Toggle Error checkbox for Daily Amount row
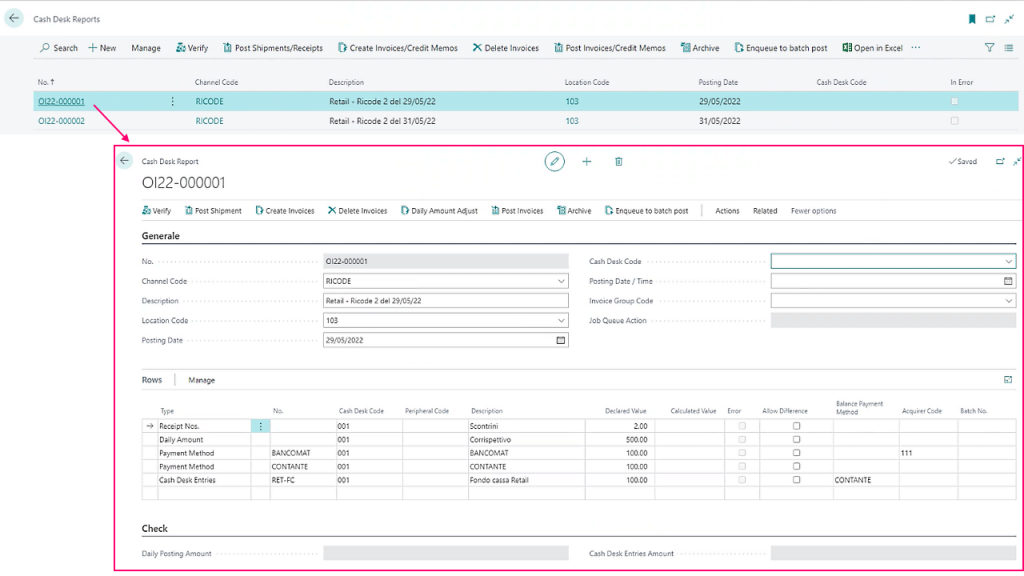The height and width of the screenshot is (576, 1024). tap(742, 440)
